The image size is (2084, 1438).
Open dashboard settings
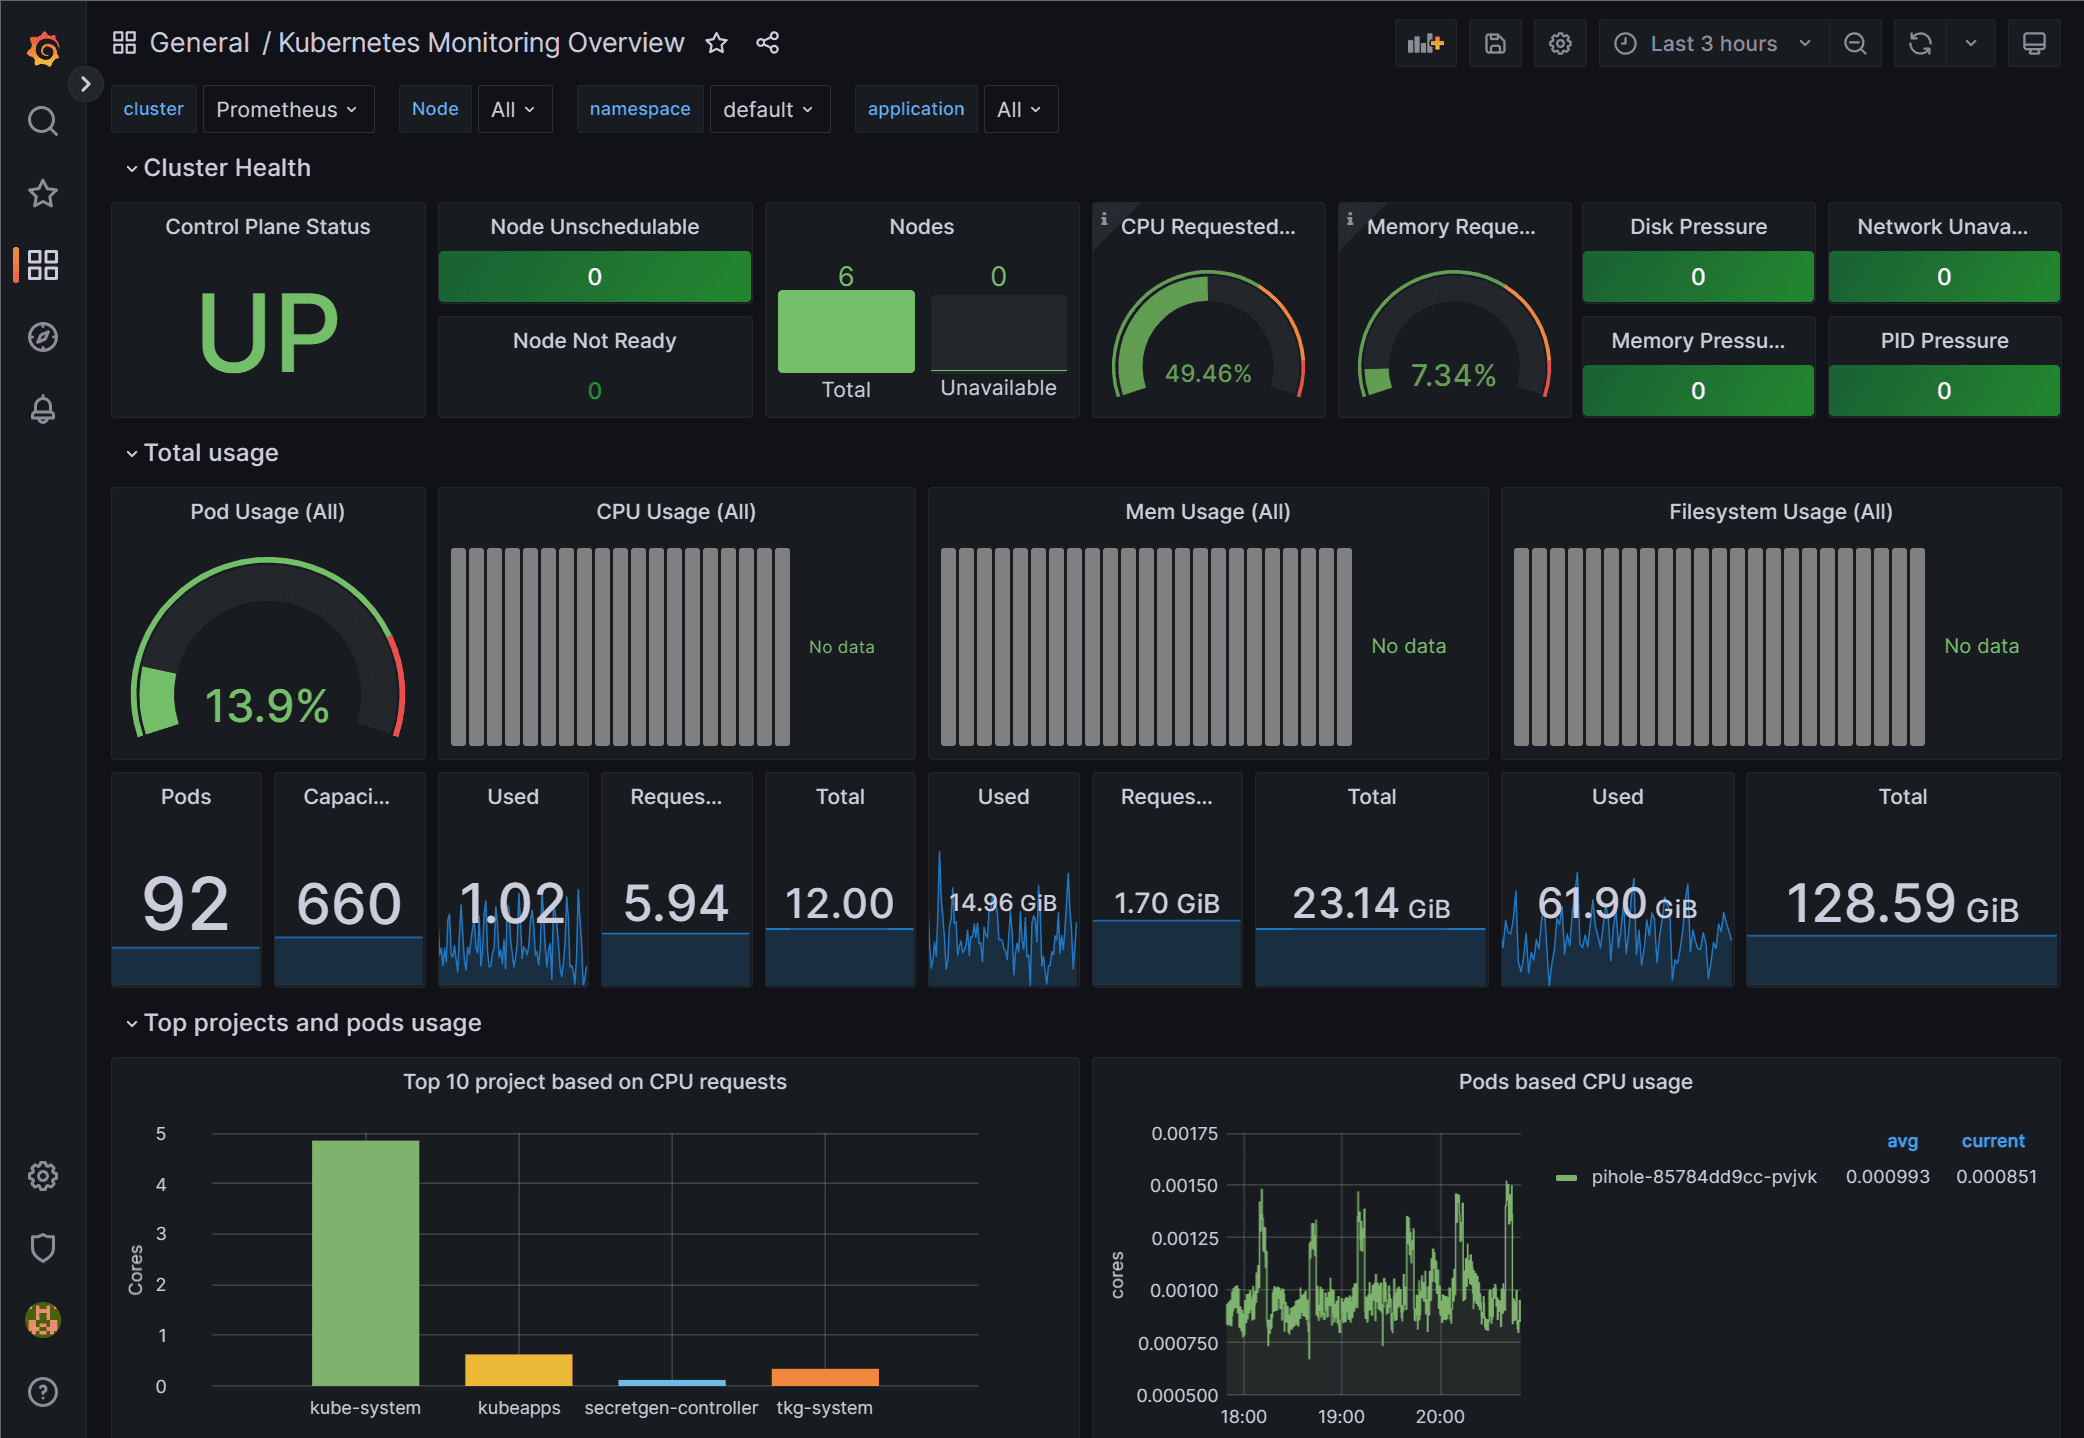pos(1560,43)
